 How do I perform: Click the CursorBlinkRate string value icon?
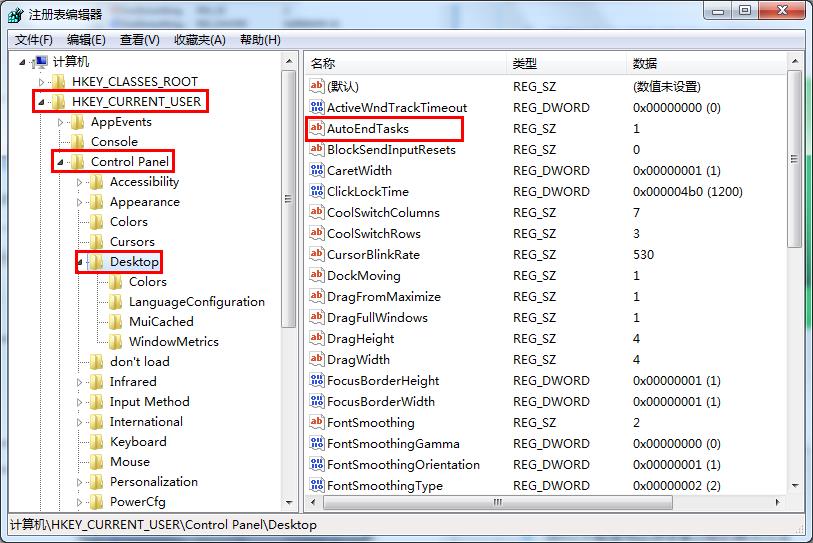tap(317, 255)
